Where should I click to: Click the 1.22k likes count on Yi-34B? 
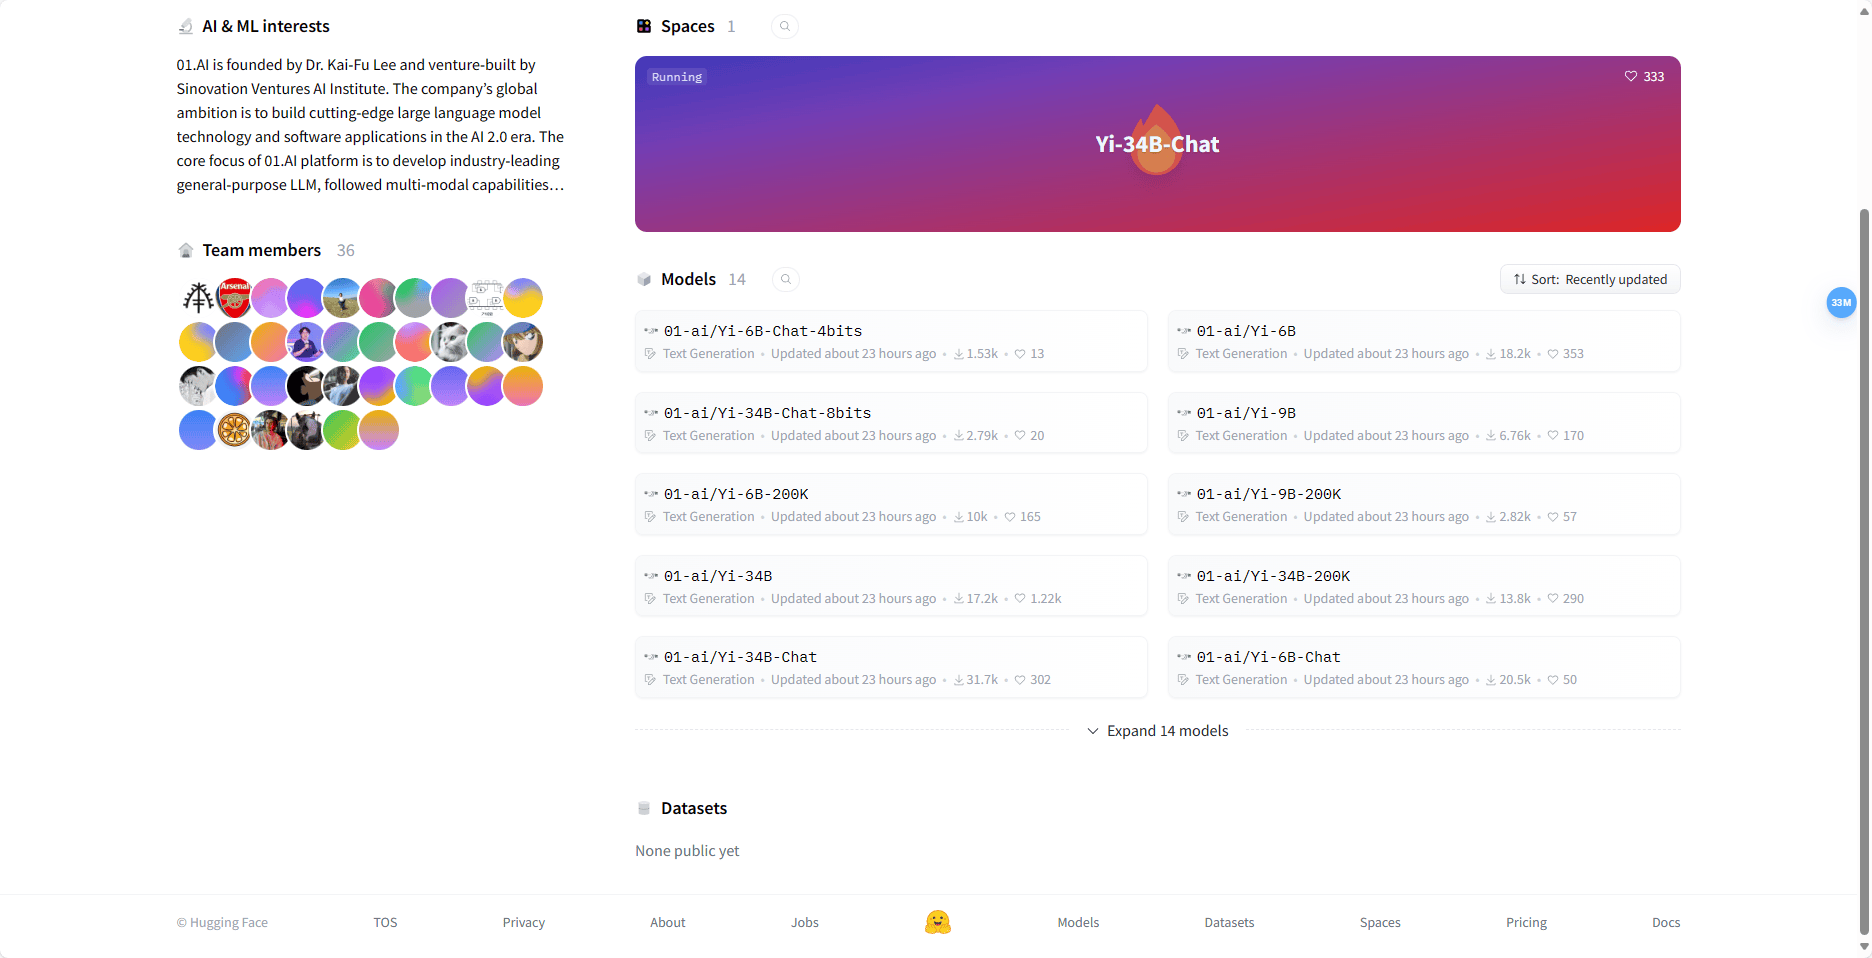(1046, 598)
